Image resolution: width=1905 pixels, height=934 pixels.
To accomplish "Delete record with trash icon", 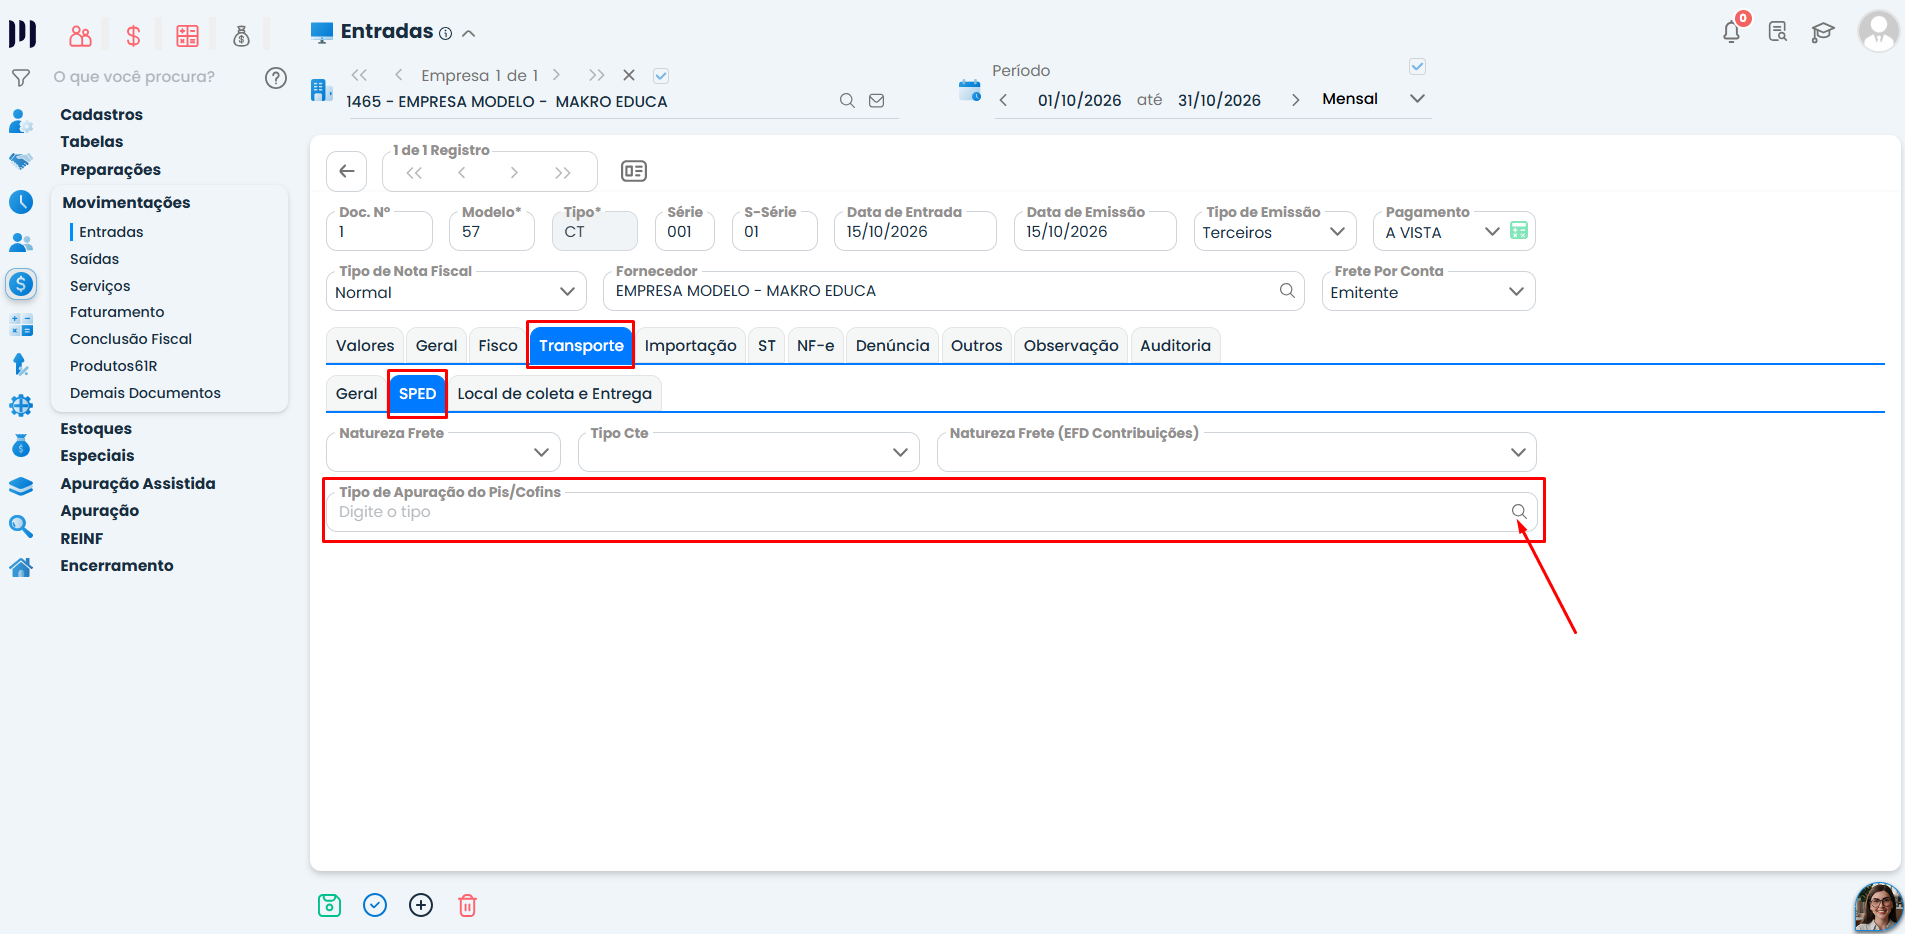I will point(467,905).
